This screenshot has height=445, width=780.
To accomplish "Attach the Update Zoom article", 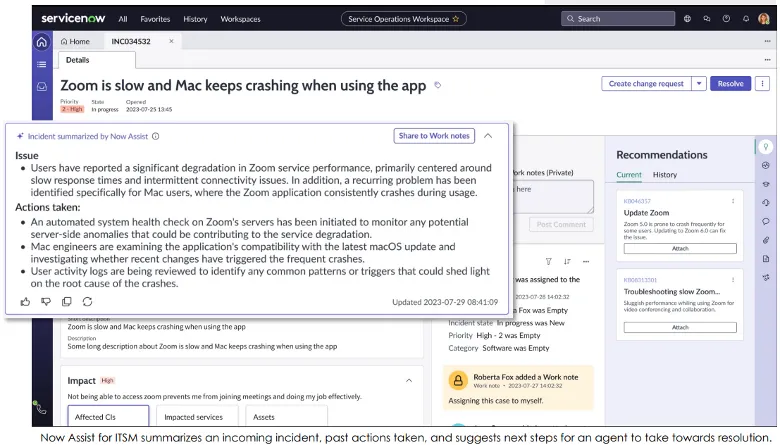I will pos(680,249).
